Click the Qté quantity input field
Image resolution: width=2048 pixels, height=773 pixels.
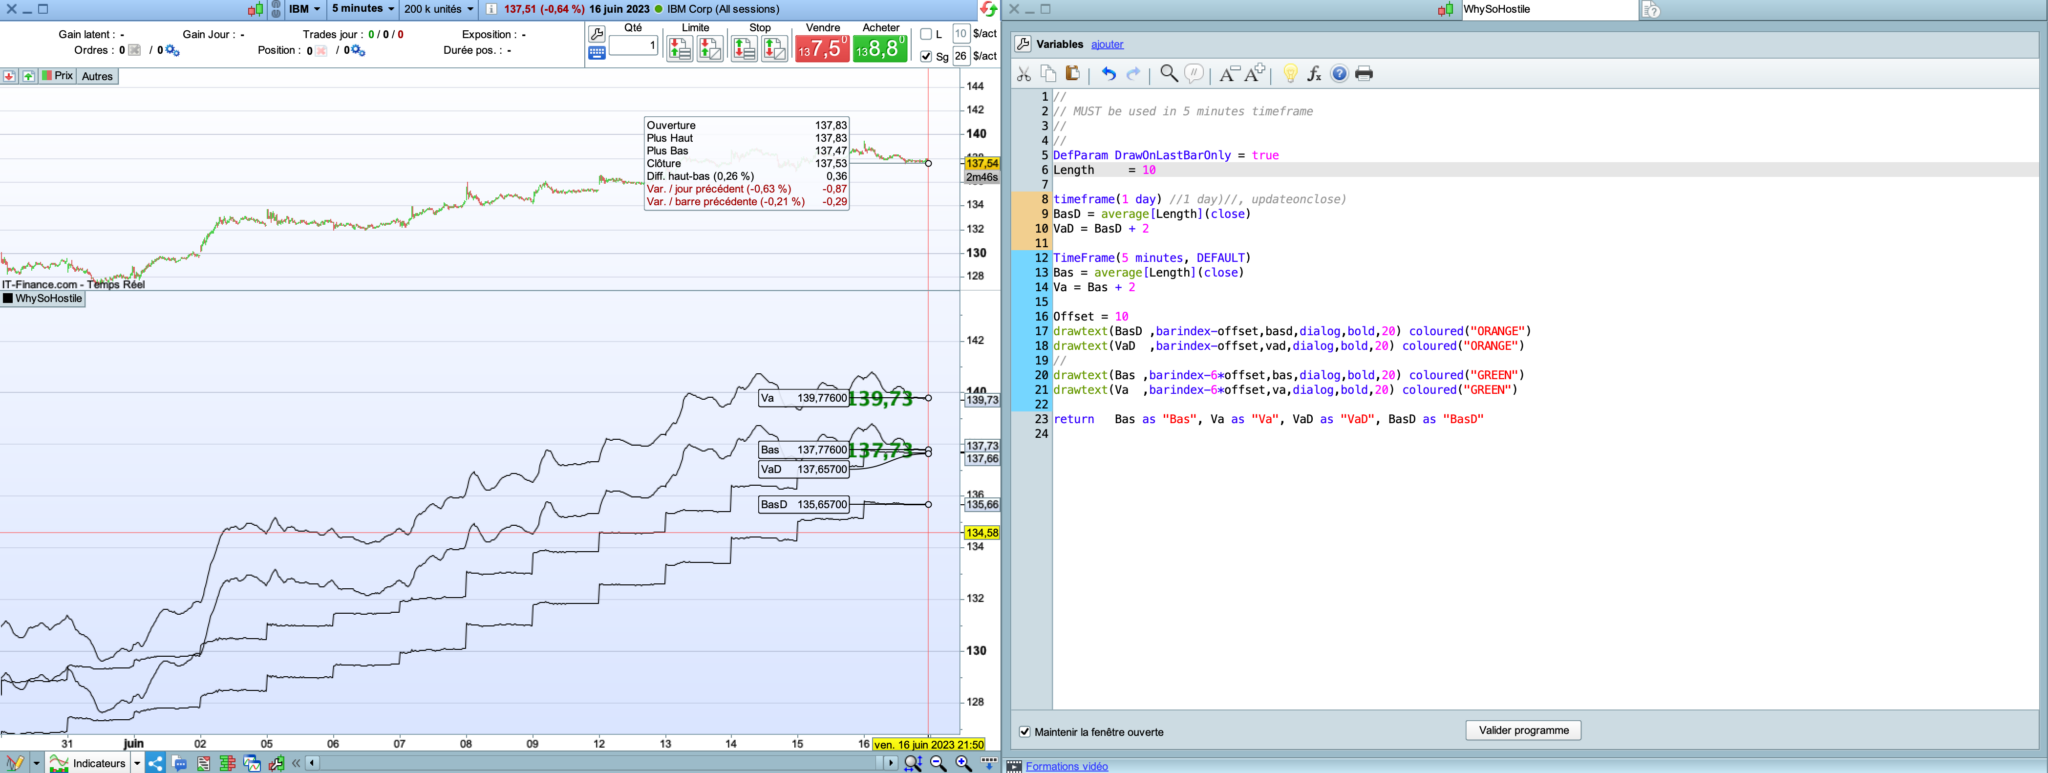point(633,46)
